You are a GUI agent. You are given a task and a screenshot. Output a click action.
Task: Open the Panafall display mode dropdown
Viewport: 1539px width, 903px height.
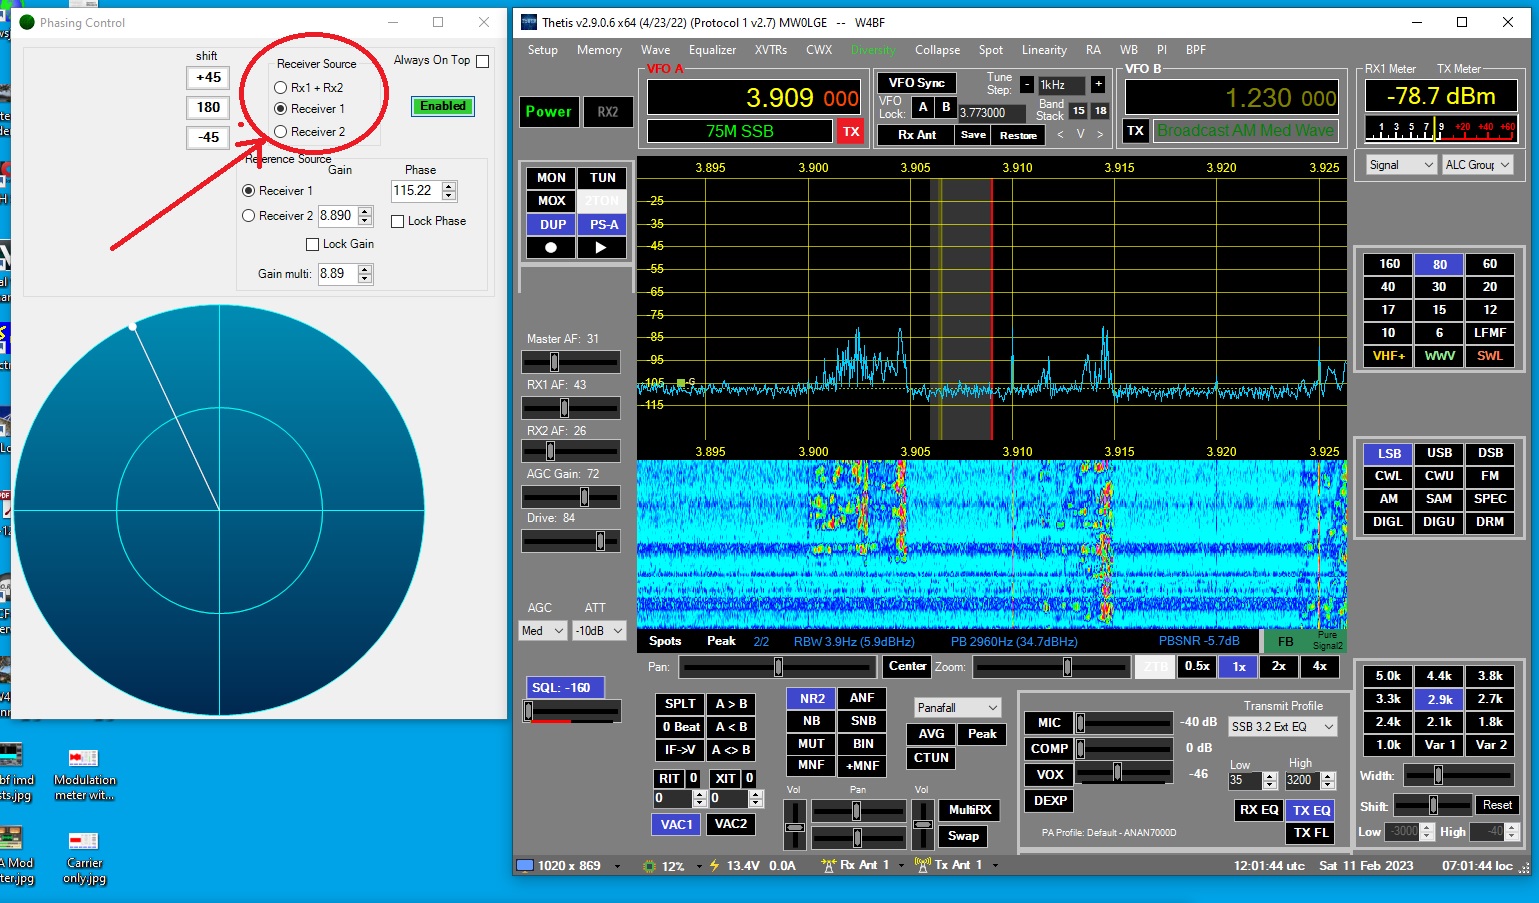point(957,707)
